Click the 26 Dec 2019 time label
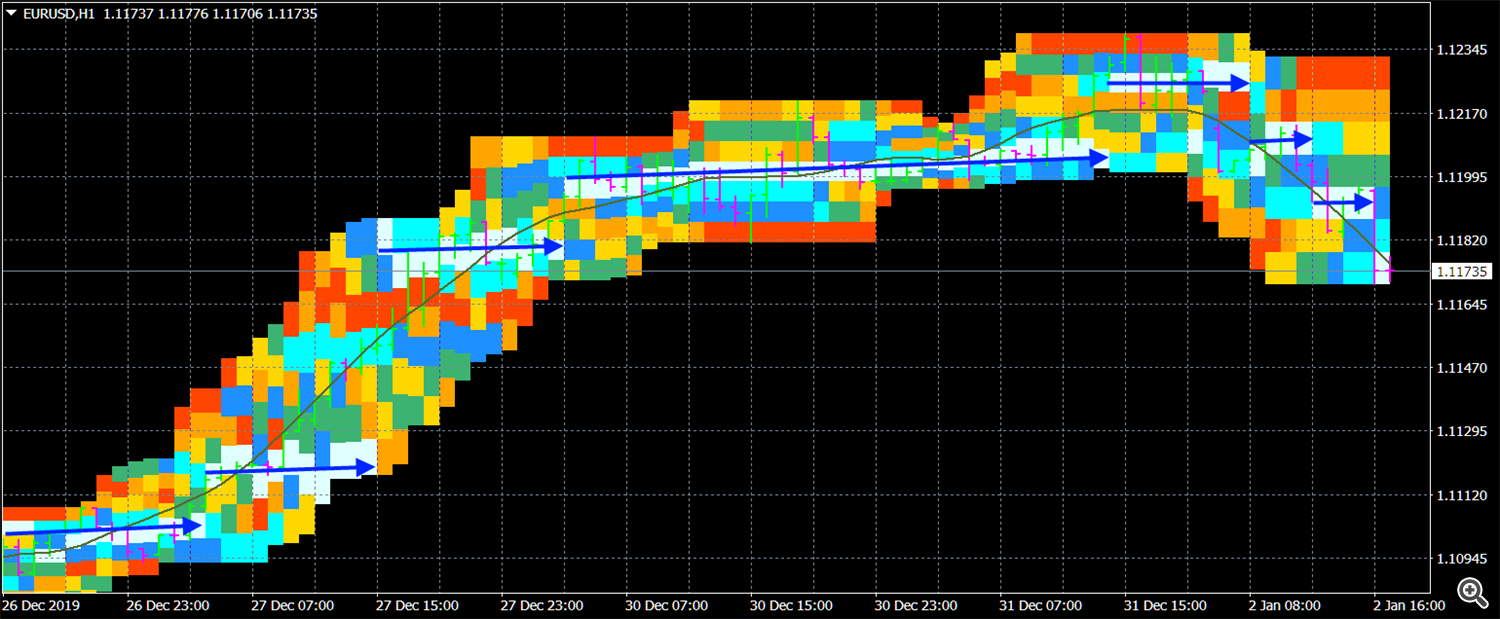The height and width of the screenshot is (619, 1500). 41,606
